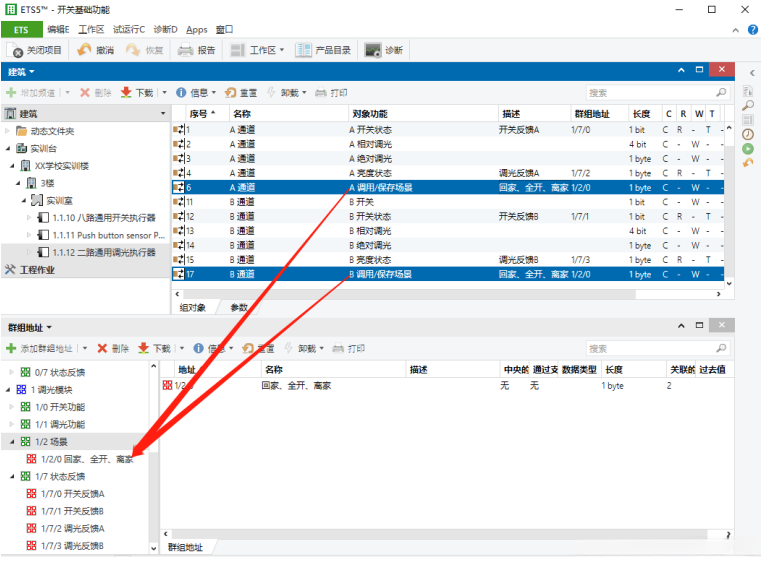Viewport: 770px width, 566px height.
Task: Click the magnifier icon in right sidebar
Action: [748, 105]
